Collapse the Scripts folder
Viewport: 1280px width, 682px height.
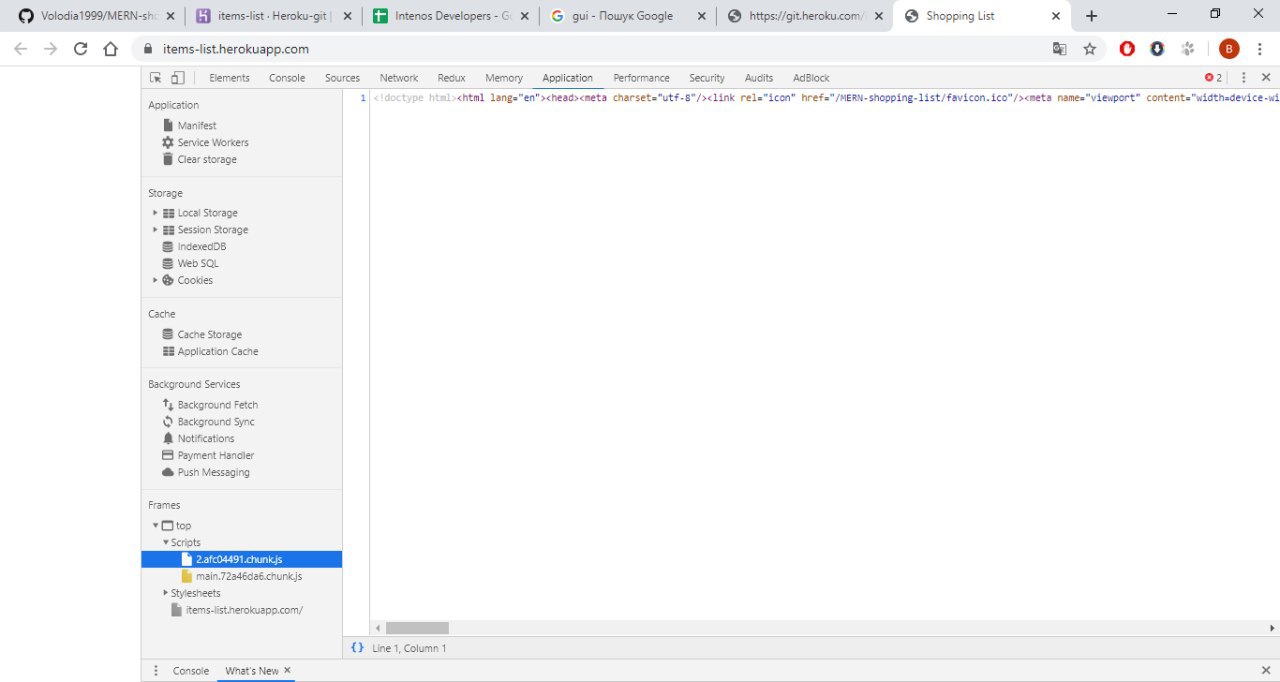click(166, 543)
